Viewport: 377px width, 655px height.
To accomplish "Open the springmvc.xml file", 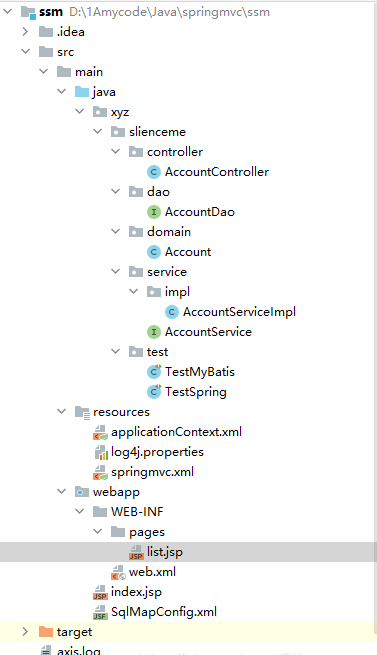I will point(153,472).
